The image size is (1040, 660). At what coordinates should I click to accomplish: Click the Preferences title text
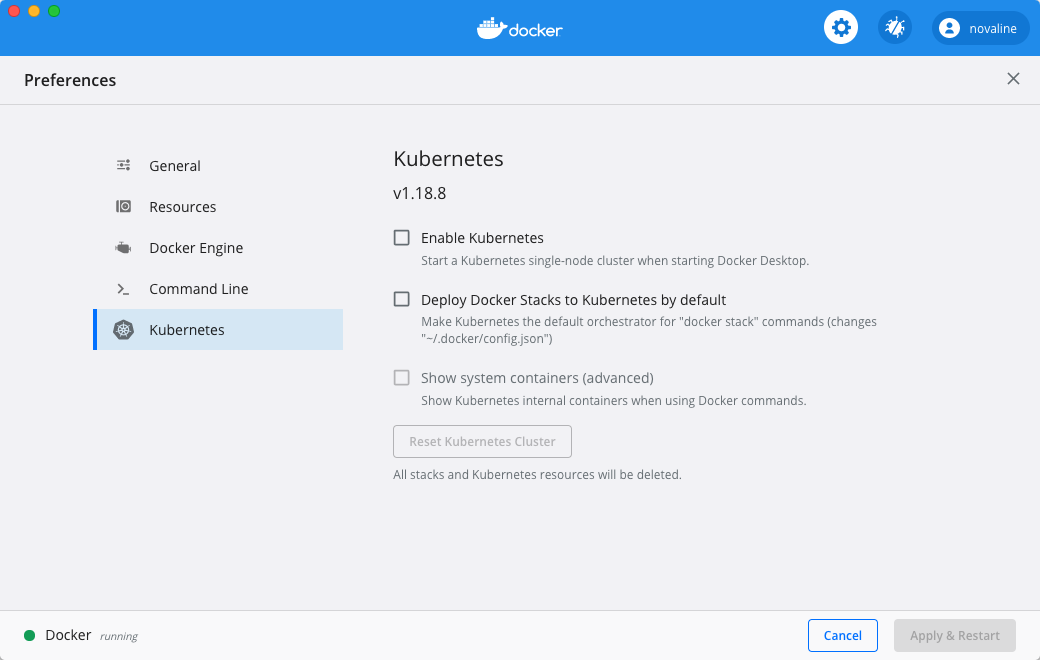[x=70, y=80]
